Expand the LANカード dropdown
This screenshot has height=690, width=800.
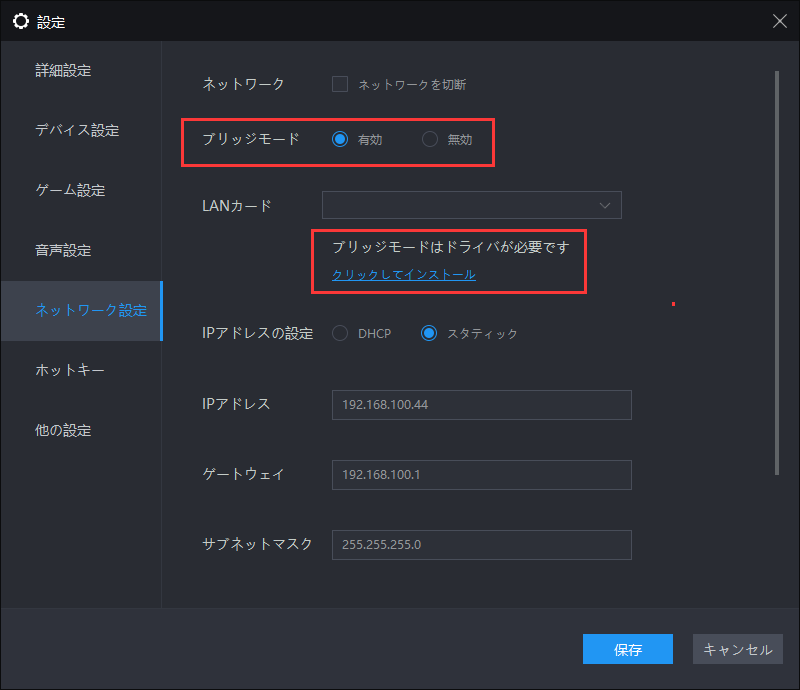click(471, 205)
